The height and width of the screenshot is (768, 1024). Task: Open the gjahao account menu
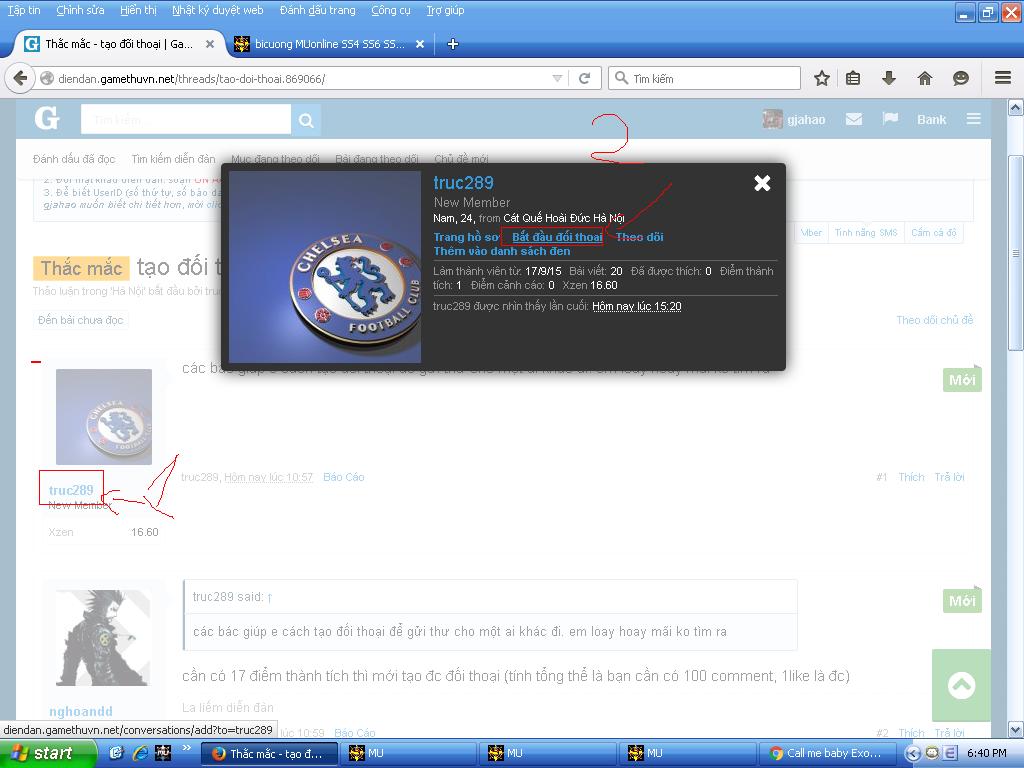coord(795,120)
